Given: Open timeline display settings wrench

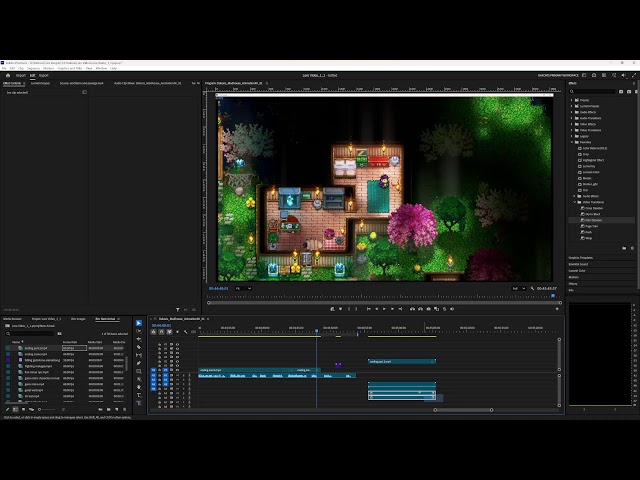Looking at the screenshot, I should pos(186,332).
